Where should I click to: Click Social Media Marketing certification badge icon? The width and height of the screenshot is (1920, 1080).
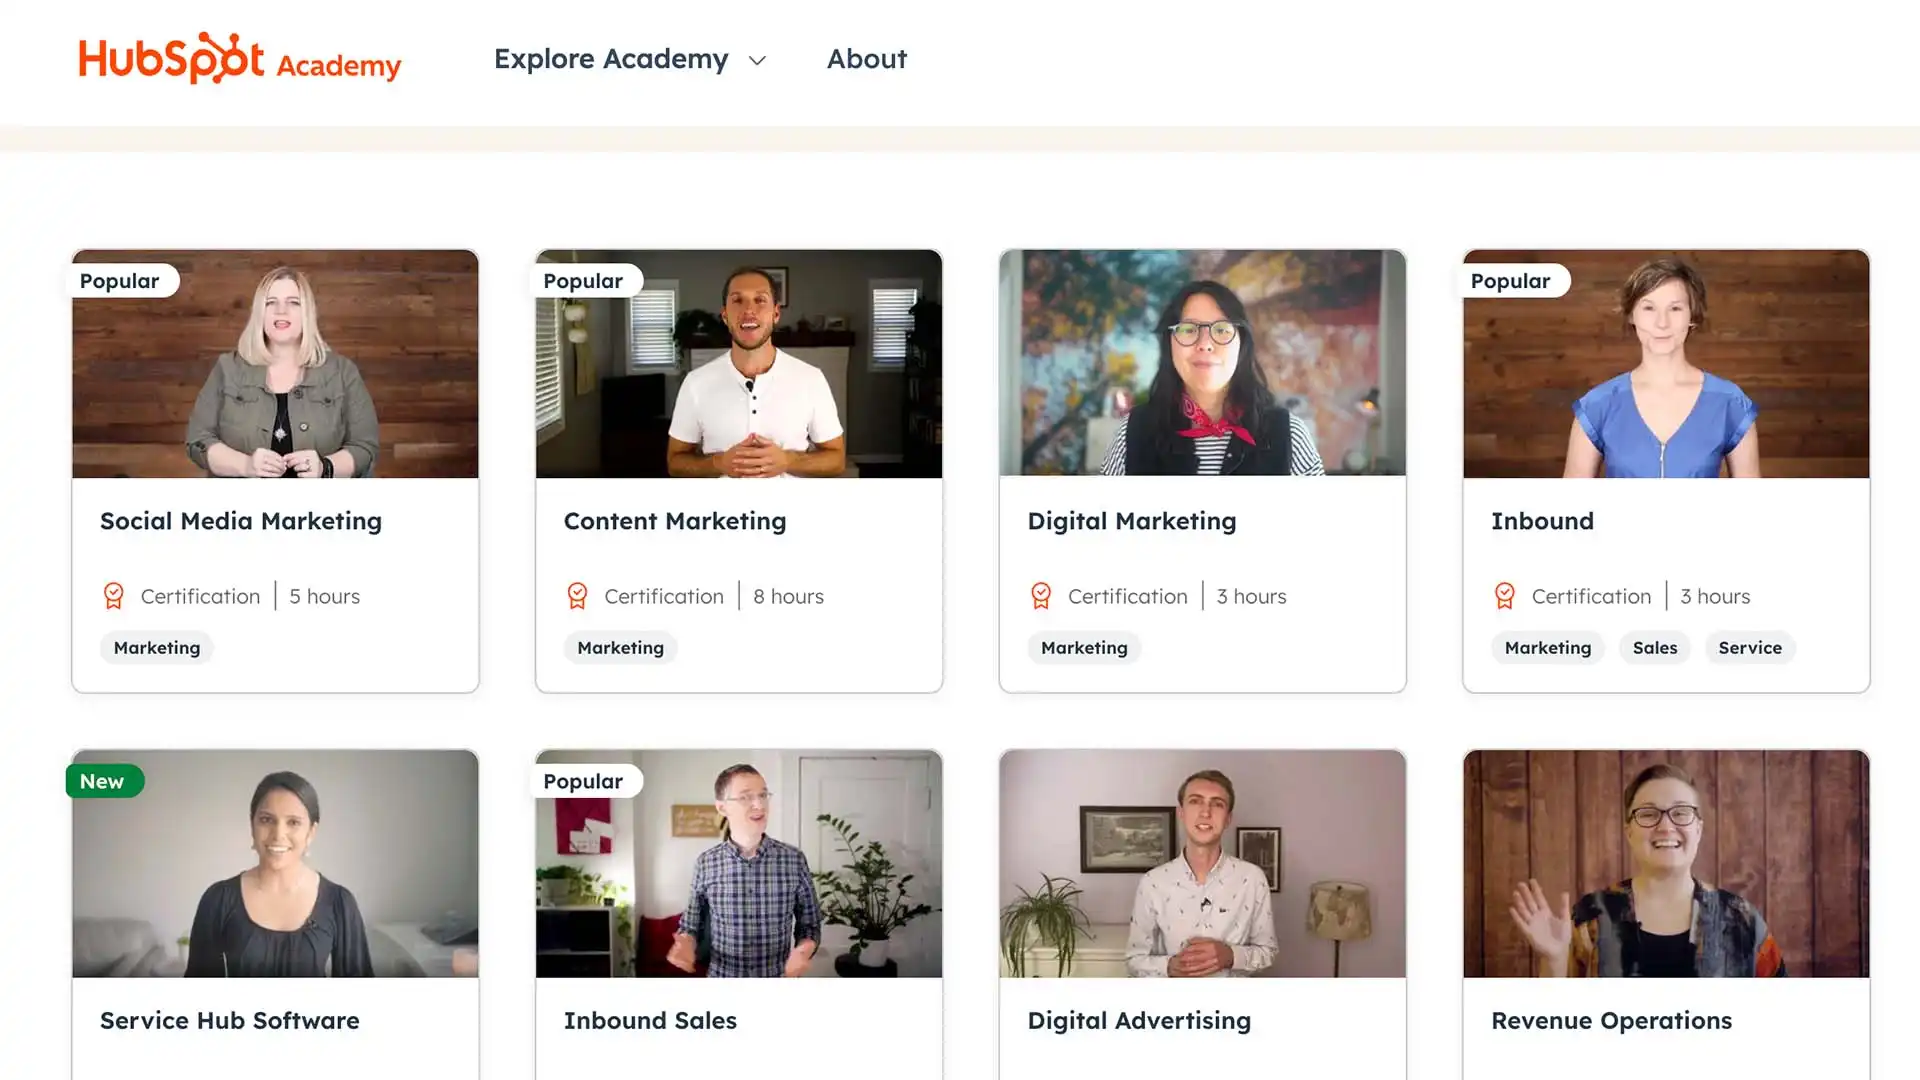coord(114,596)
